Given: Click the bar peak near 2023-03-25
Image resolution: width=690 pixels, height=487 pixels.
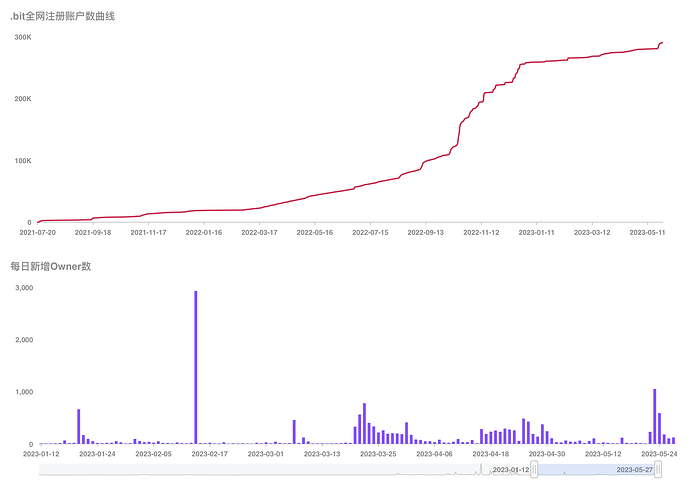Looking at the screenshot, I should pyautogui.click(x=364, y=423).
